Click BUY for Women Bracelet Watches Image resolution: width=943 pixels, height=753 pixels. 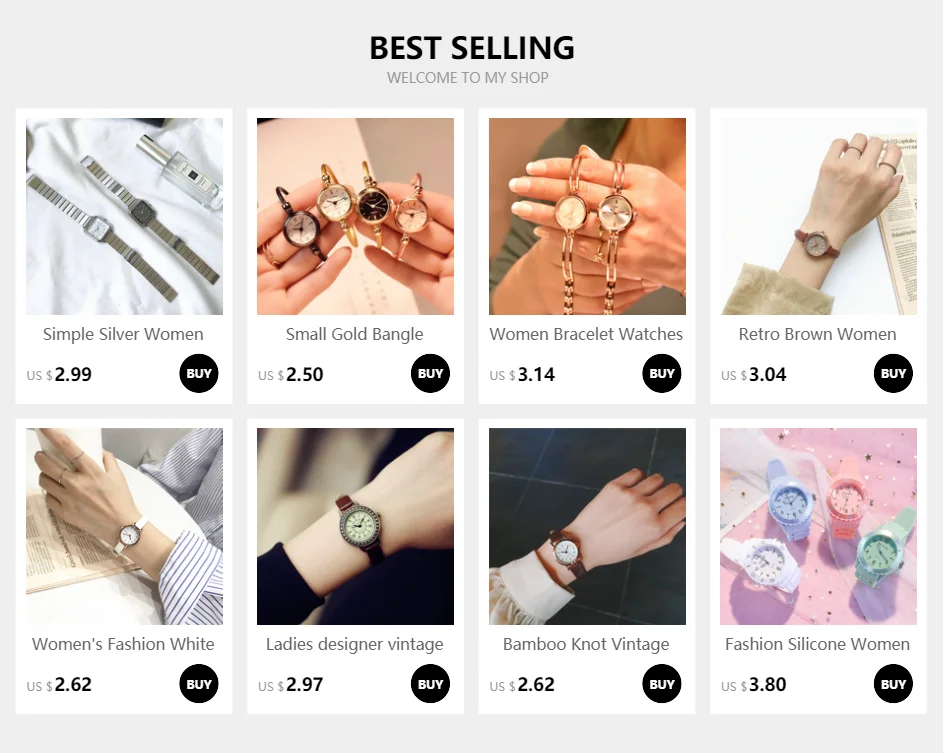click(662, 373)
